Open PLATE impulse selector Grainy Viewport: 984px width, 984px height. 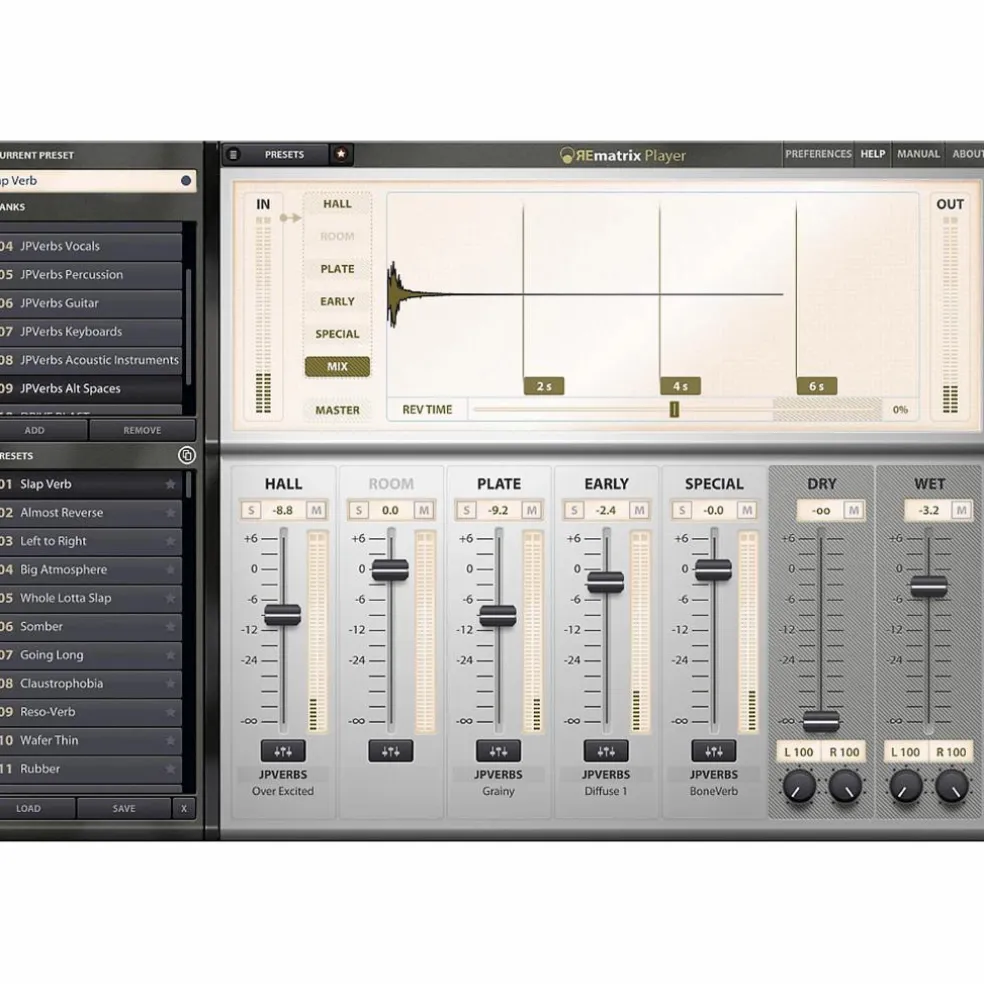(498, 791)
